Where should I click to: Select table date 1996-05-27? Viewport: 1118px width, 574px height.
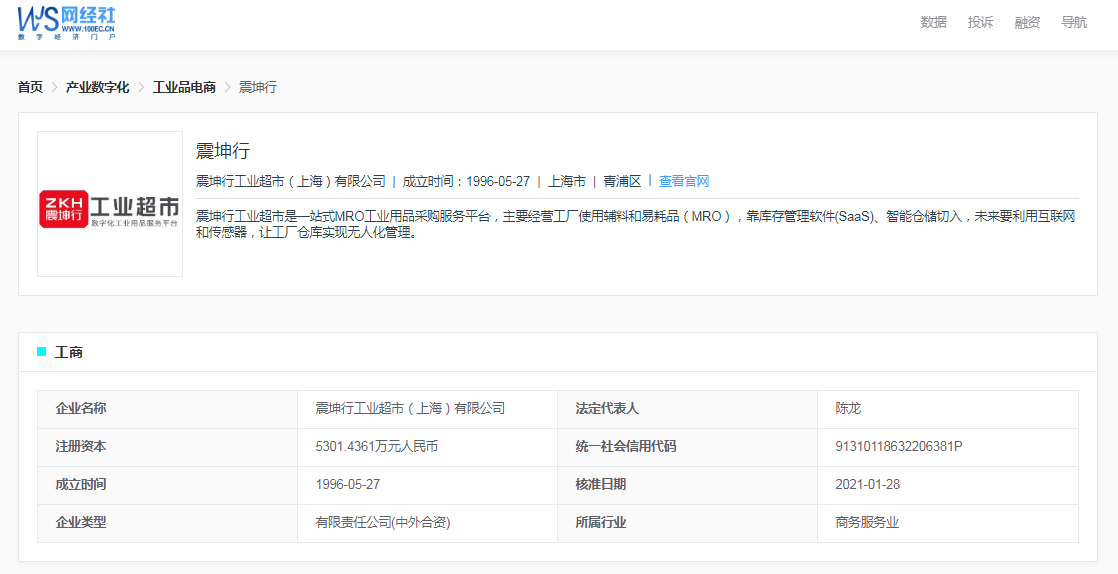(x=347, y=485)
